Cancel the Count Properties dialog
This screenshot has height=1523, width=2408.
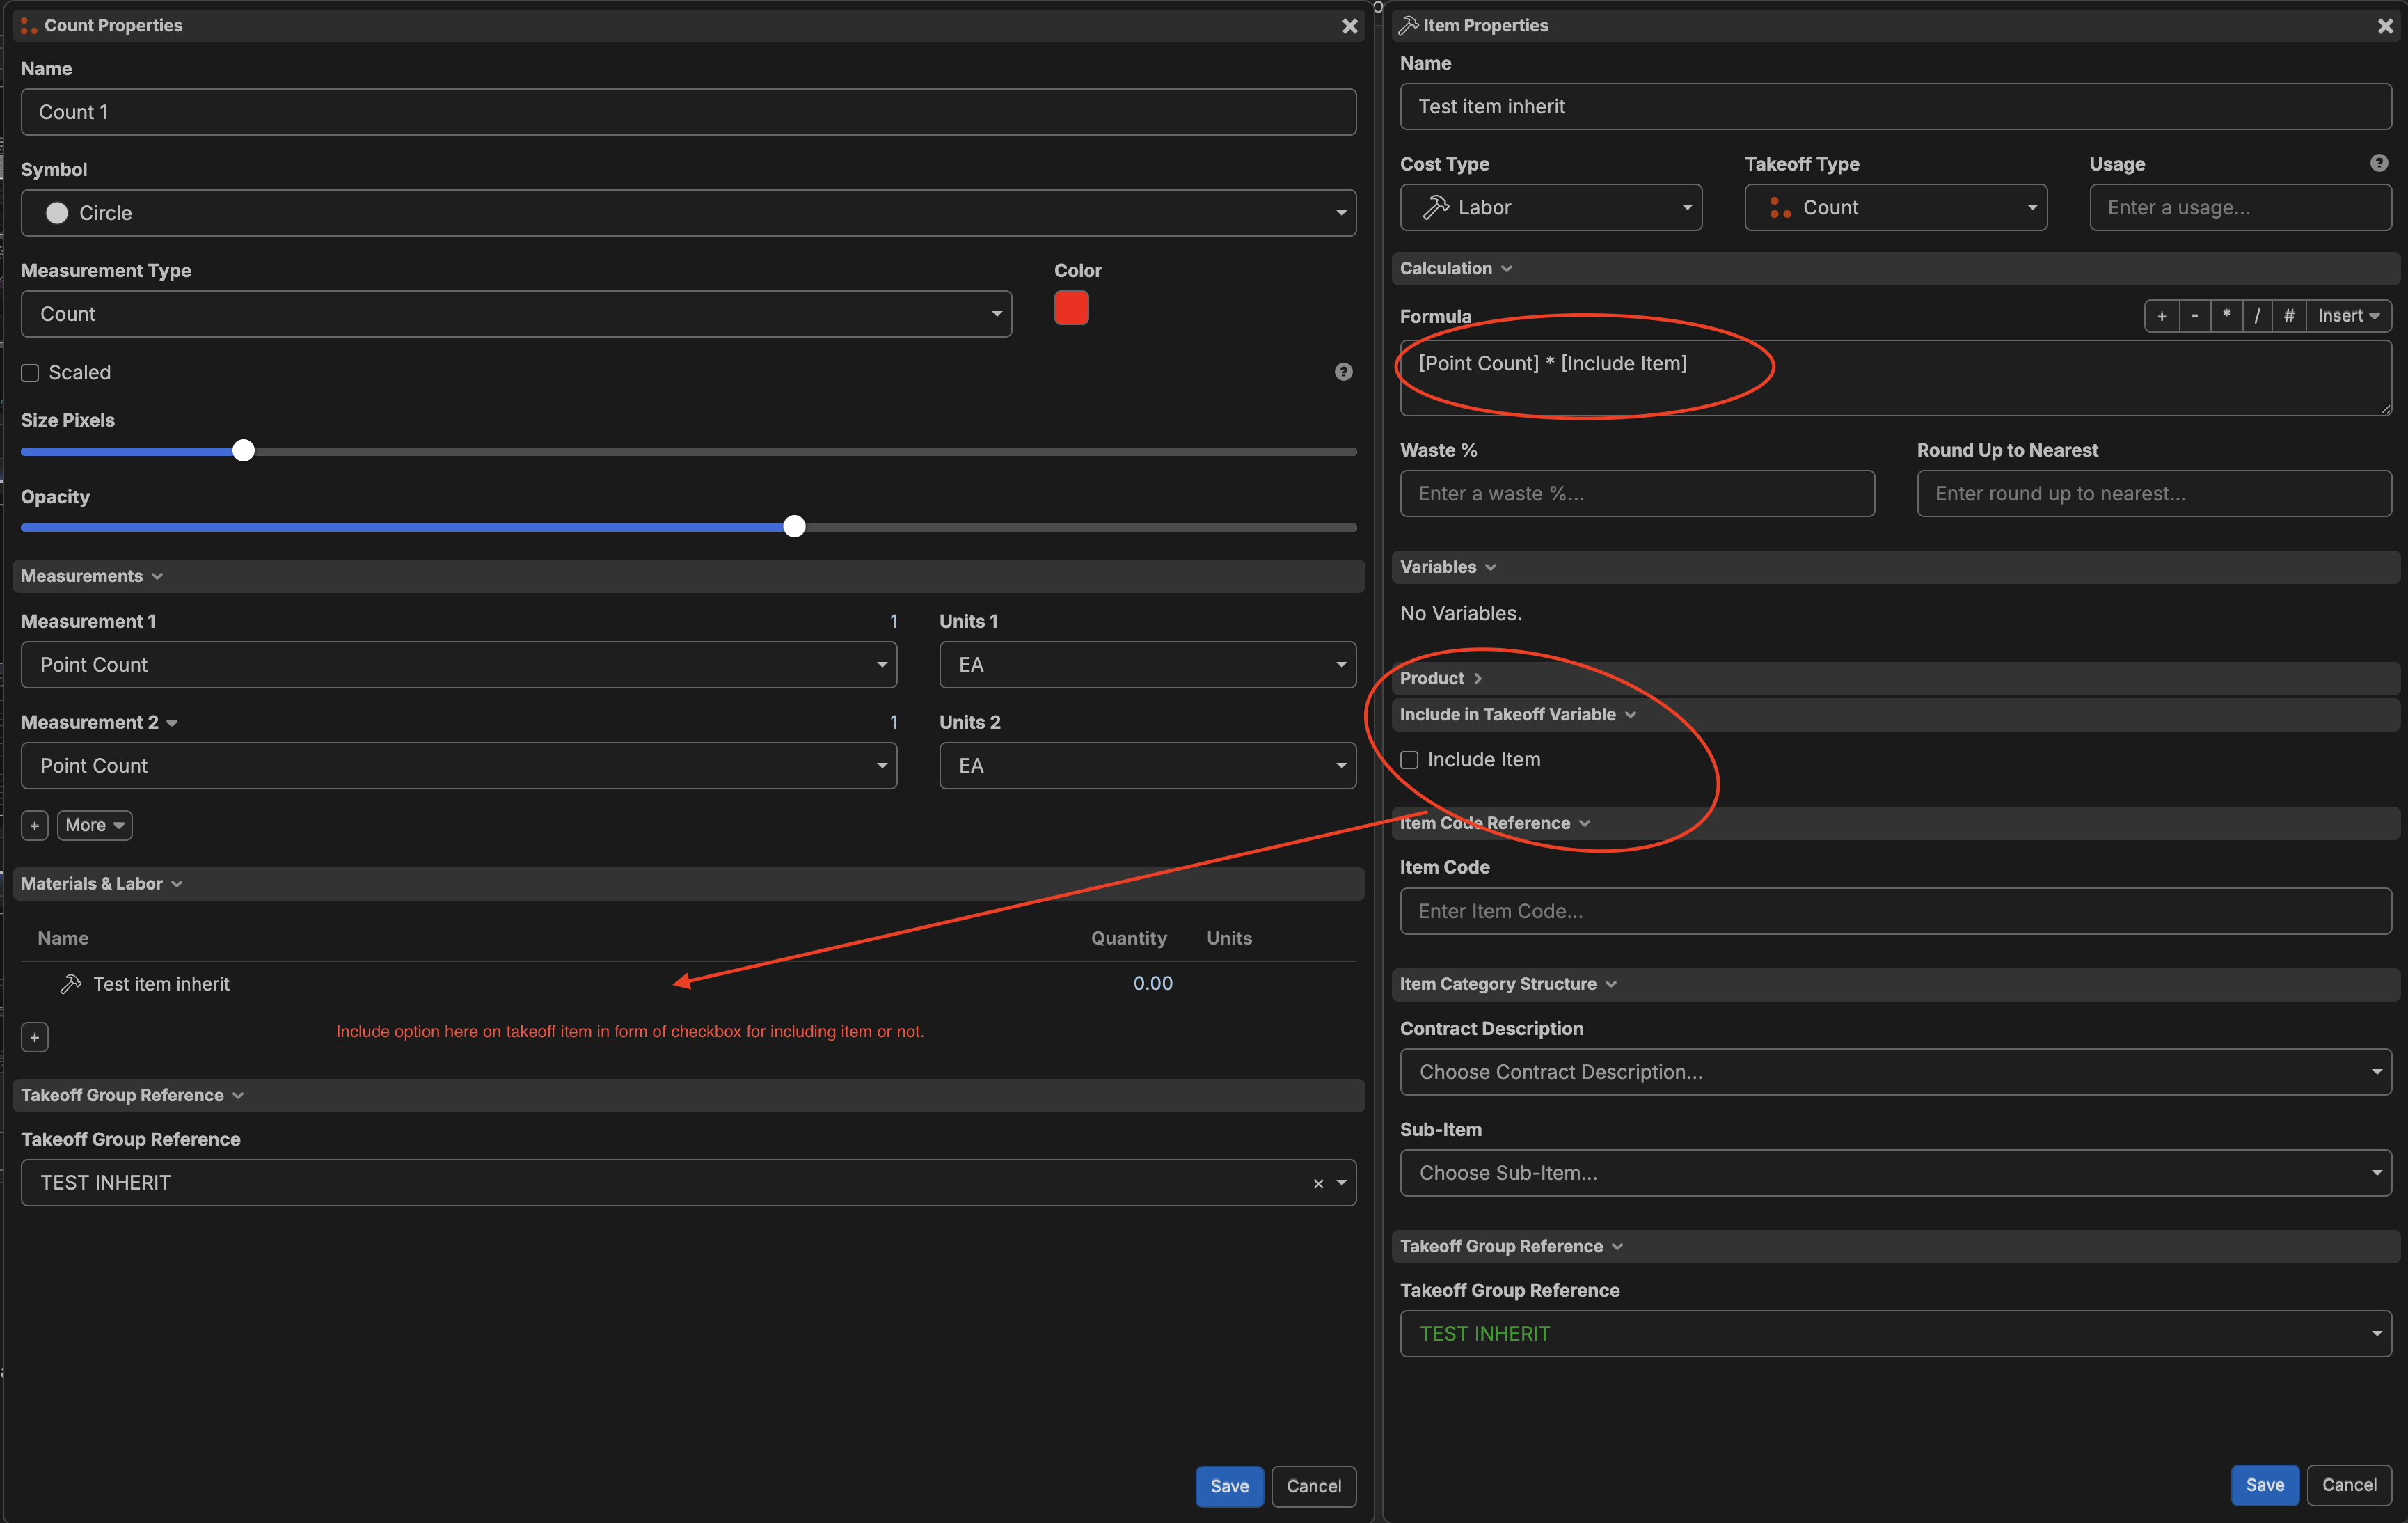1313,1486
